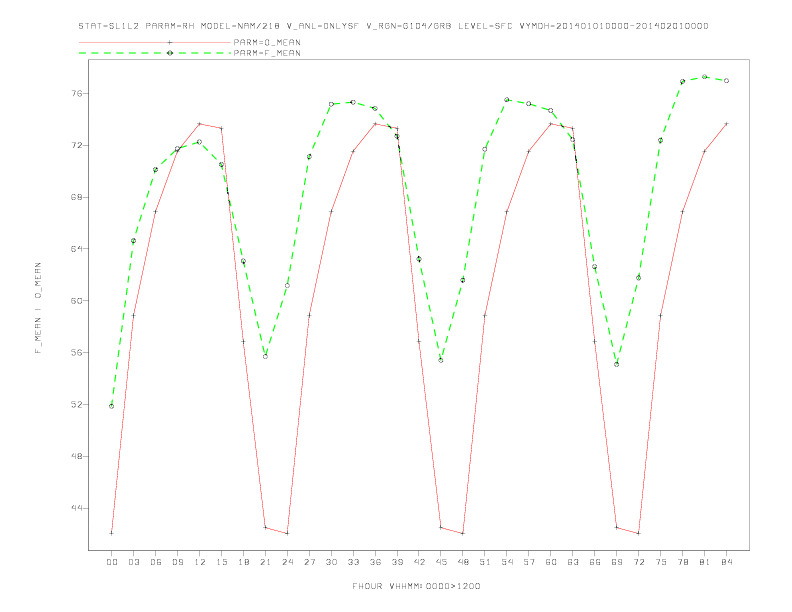This screenshot has width=792, height=612.
Task: Click the O_MEAN plus marker at hour 84
Action: (726, 124)
